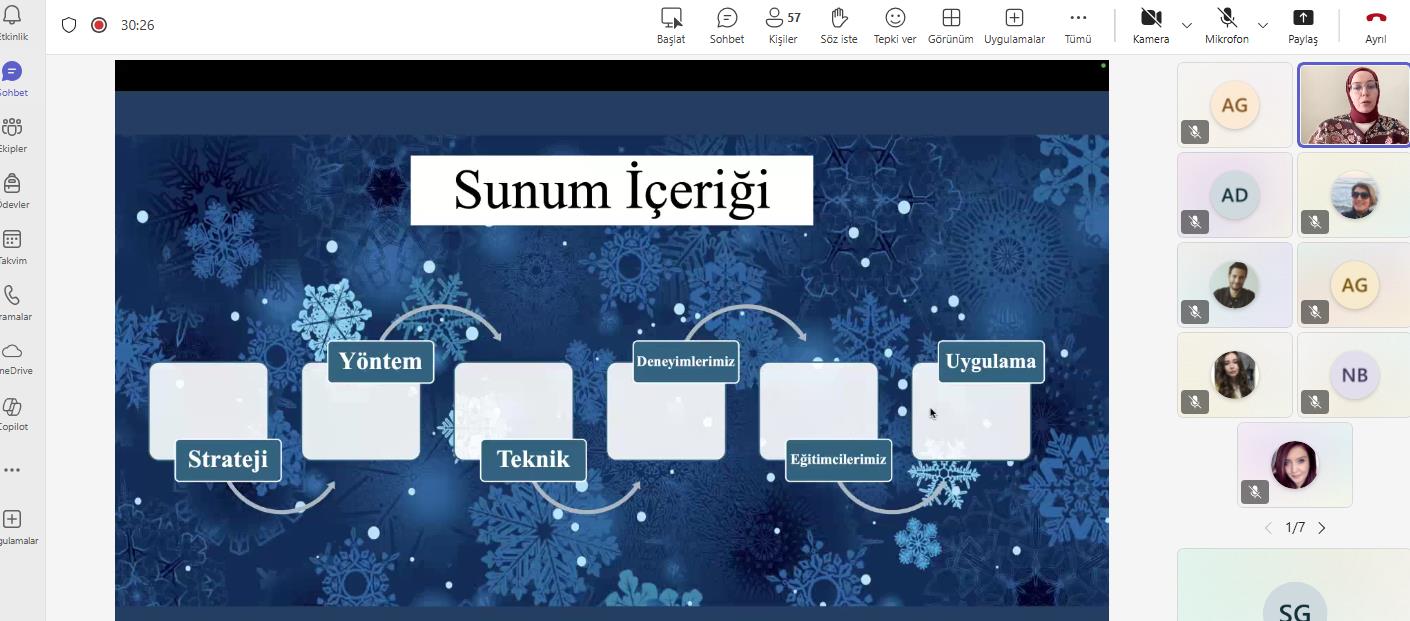
Task: Change layout via Görünüm
Action: (x=951, y=25)
